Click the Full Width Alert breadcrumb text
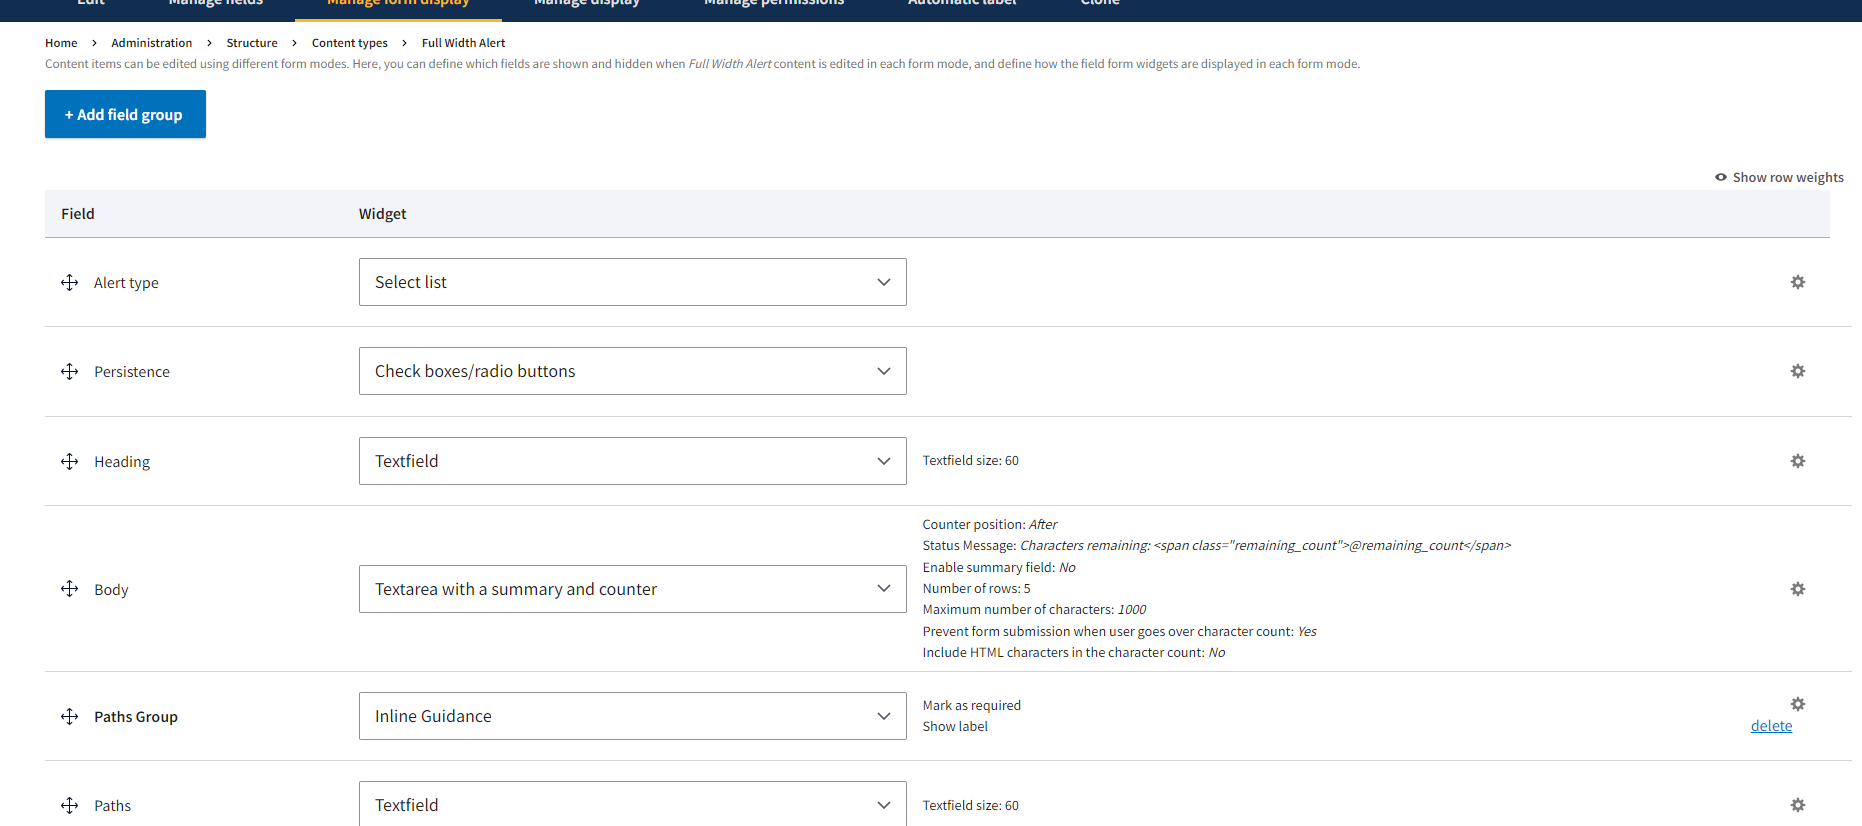The width and height of the screenshot is (1862, 826). pos(463,43)
